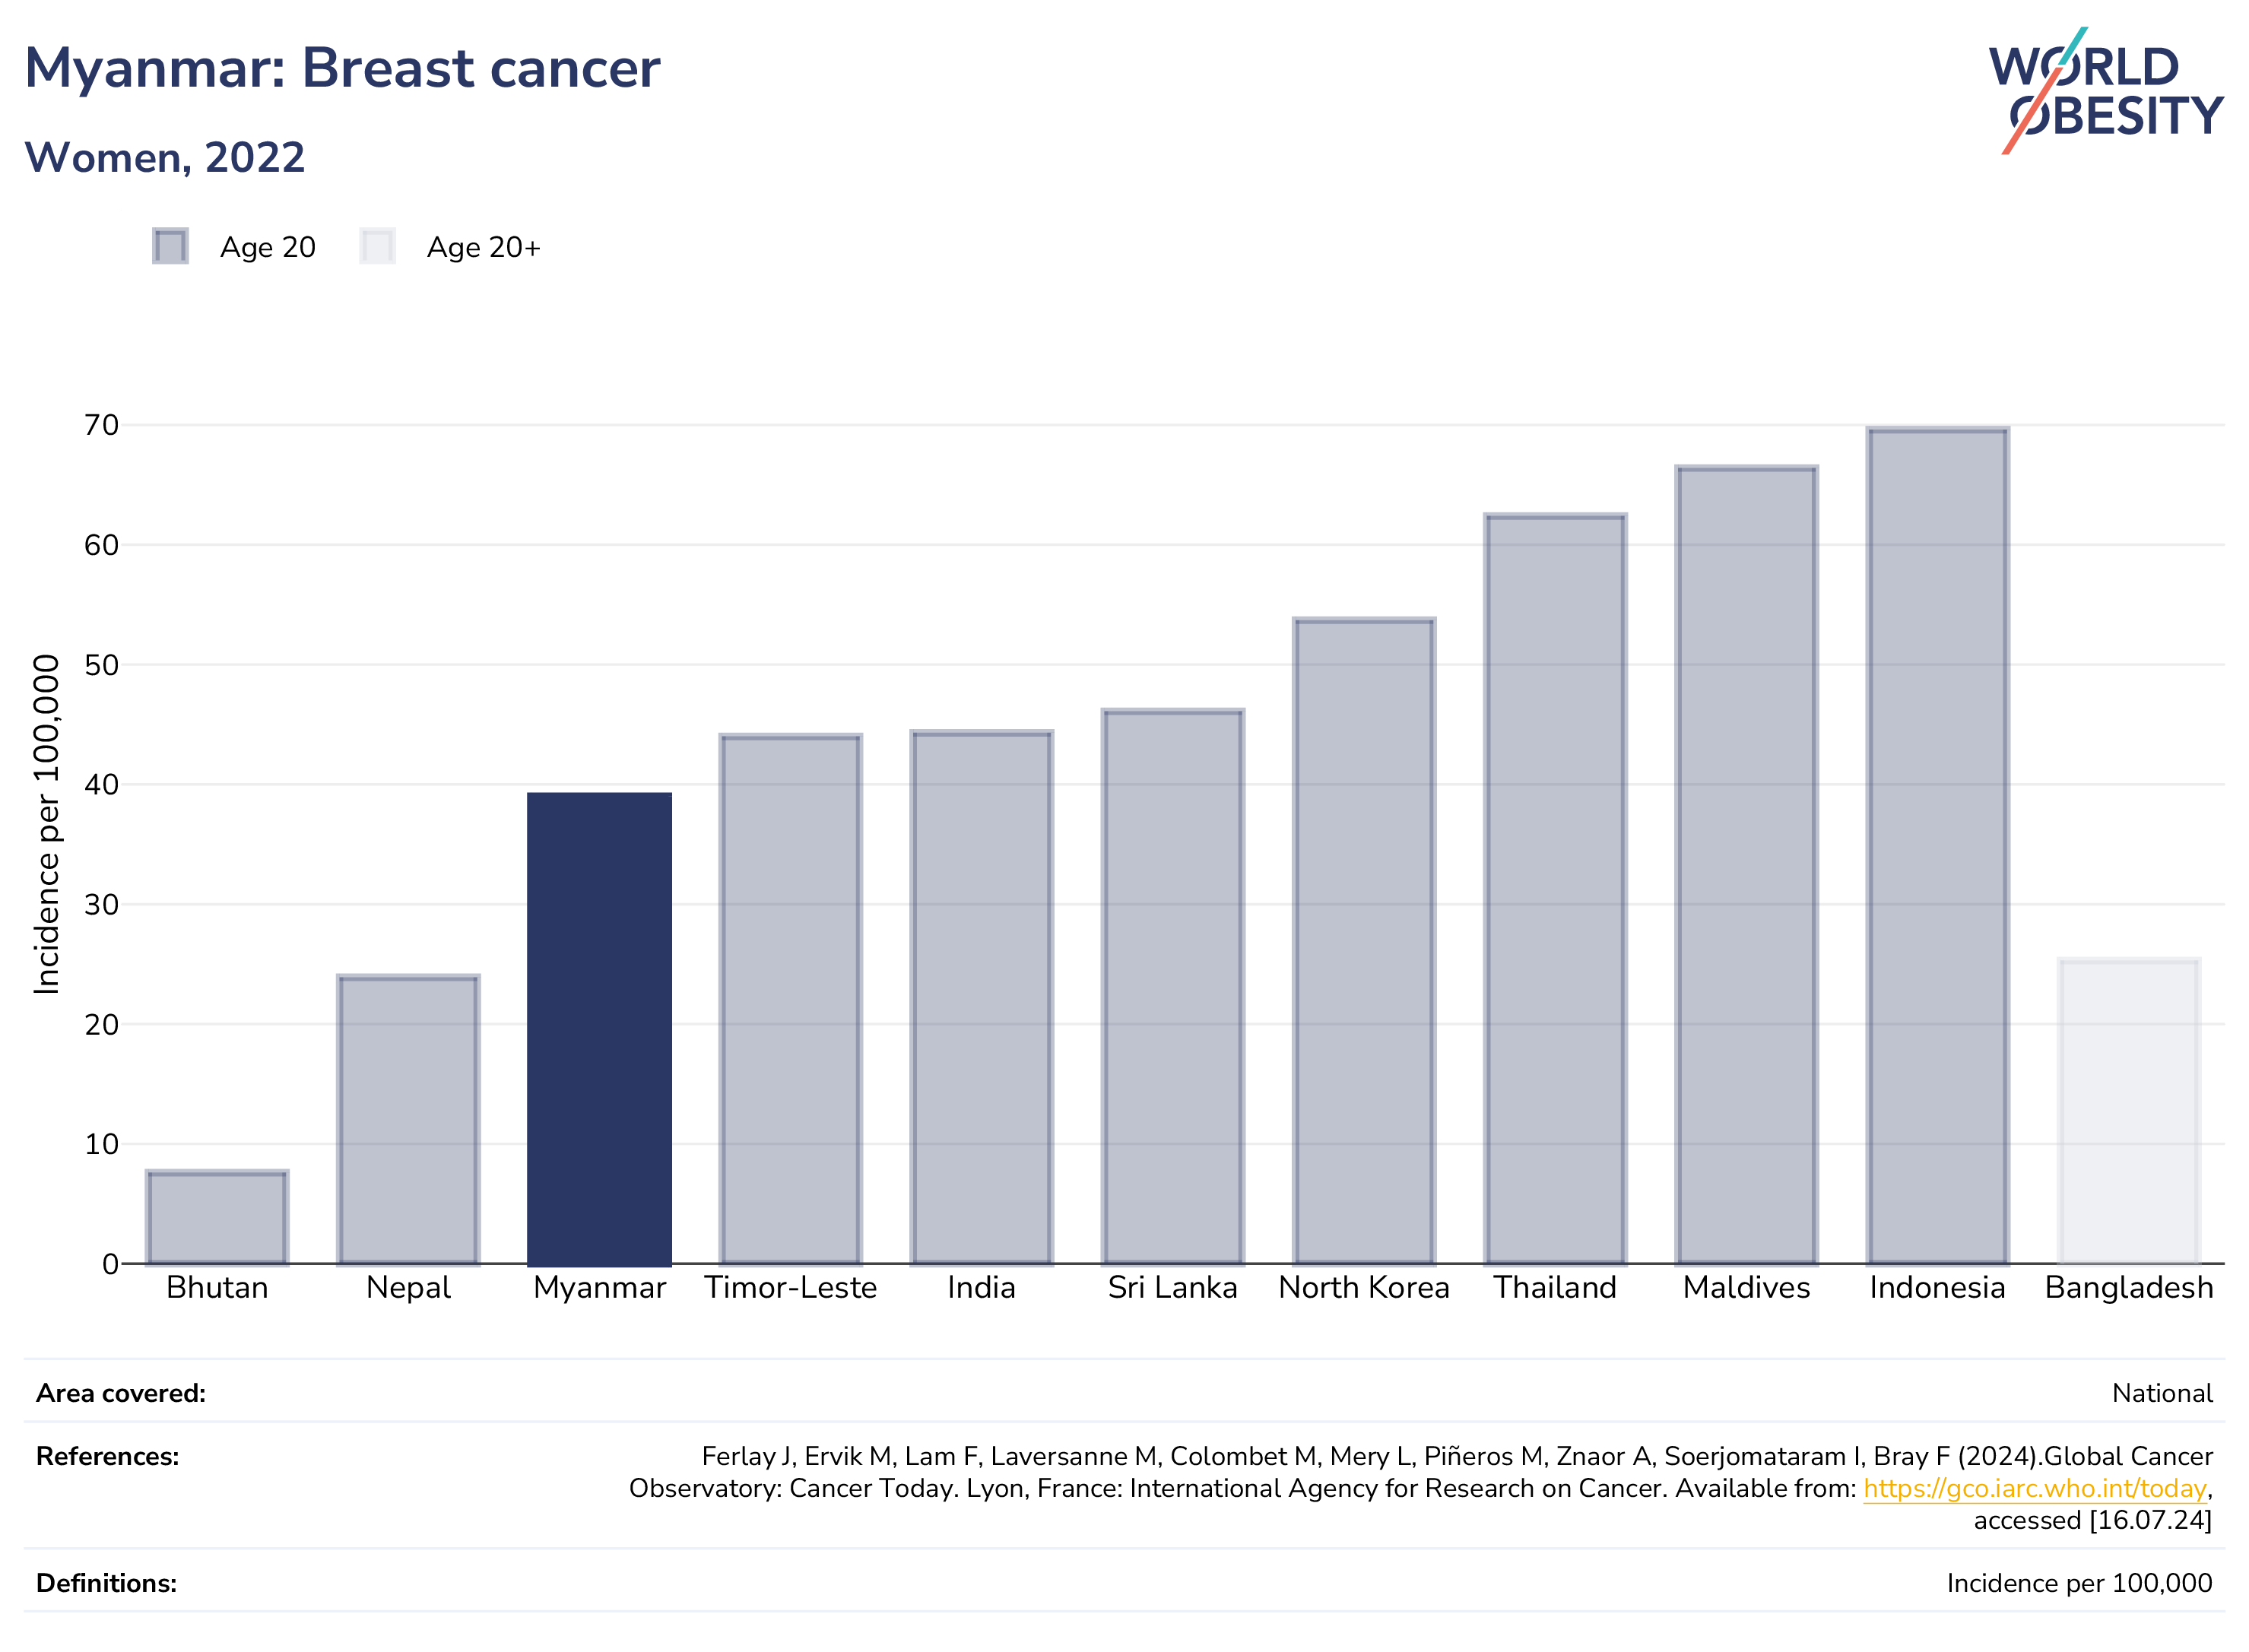Click the Age 20+ legend label
The image size is (2249, 1652).
click(484, 247)
